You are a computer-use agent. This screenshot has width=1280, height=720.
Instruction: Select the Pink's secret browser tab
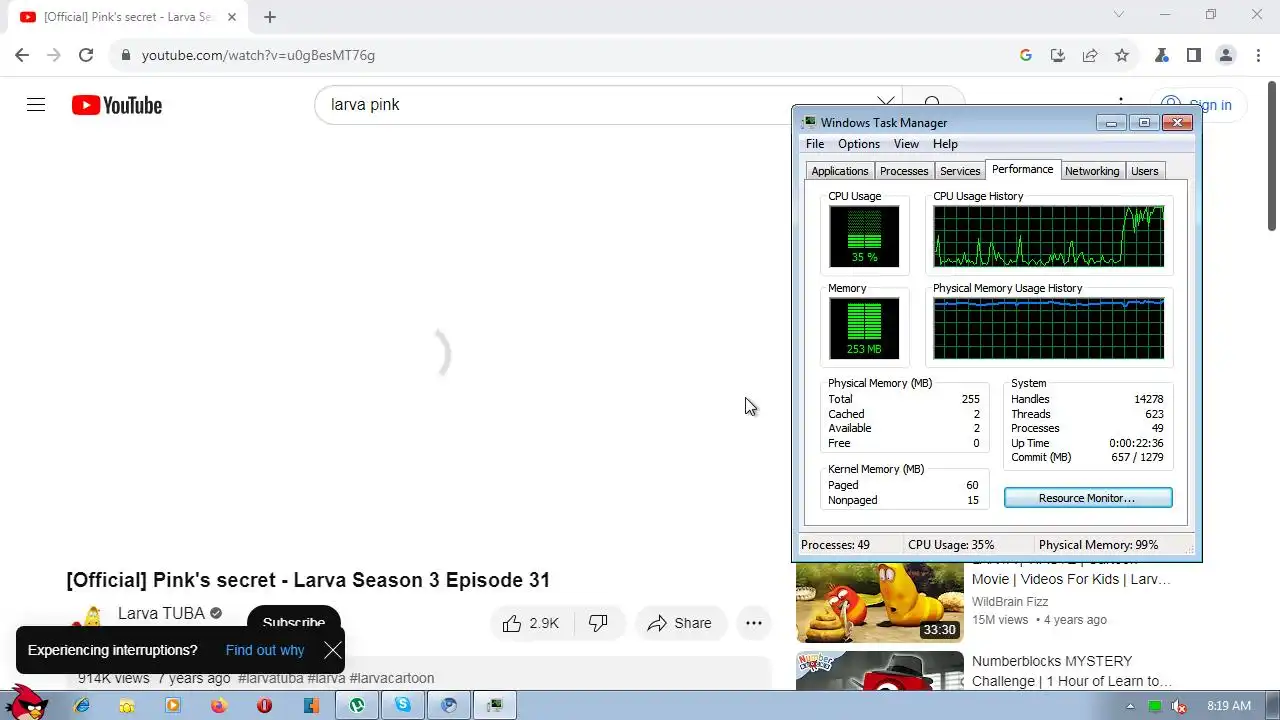[127, 17]
